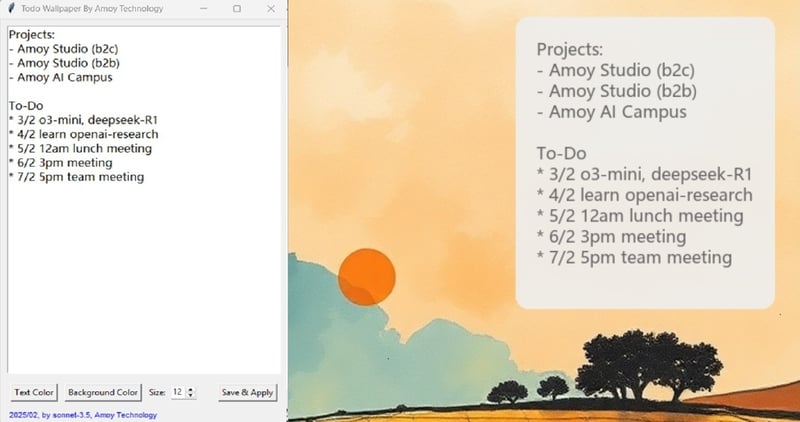Open the Background Color picker
This screenshot has height=422, width=800.
tap(104, 393)
